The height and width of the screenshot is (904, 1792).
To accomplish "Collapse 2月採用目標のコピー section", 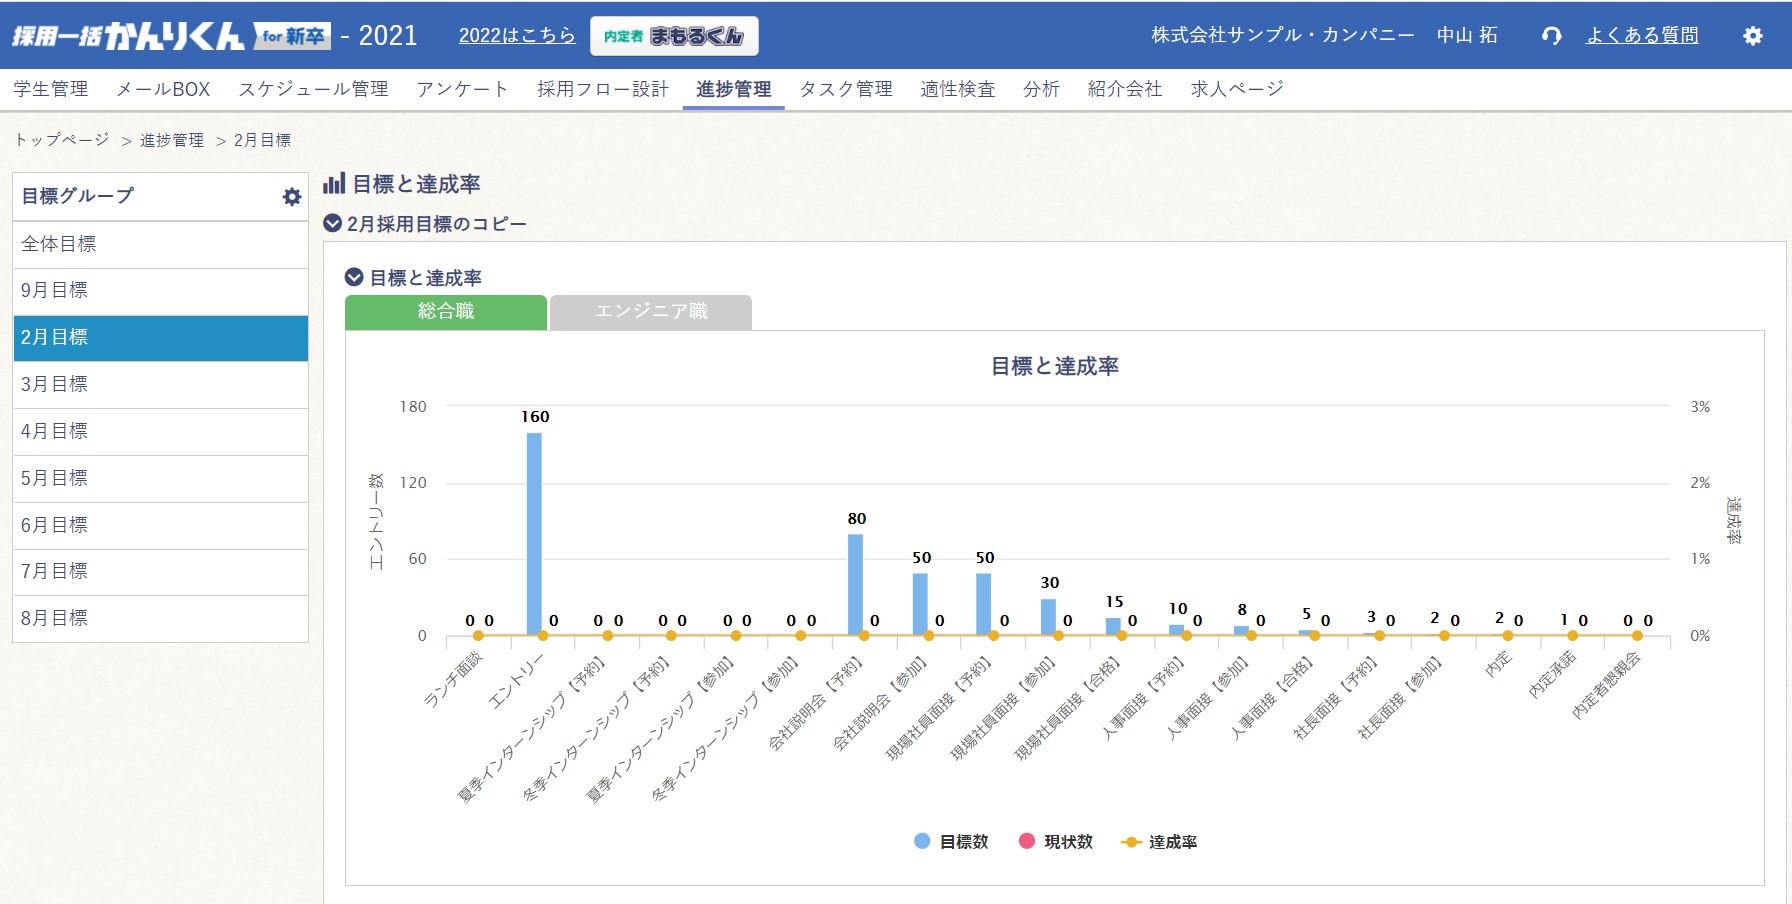I will click(333, 223).
